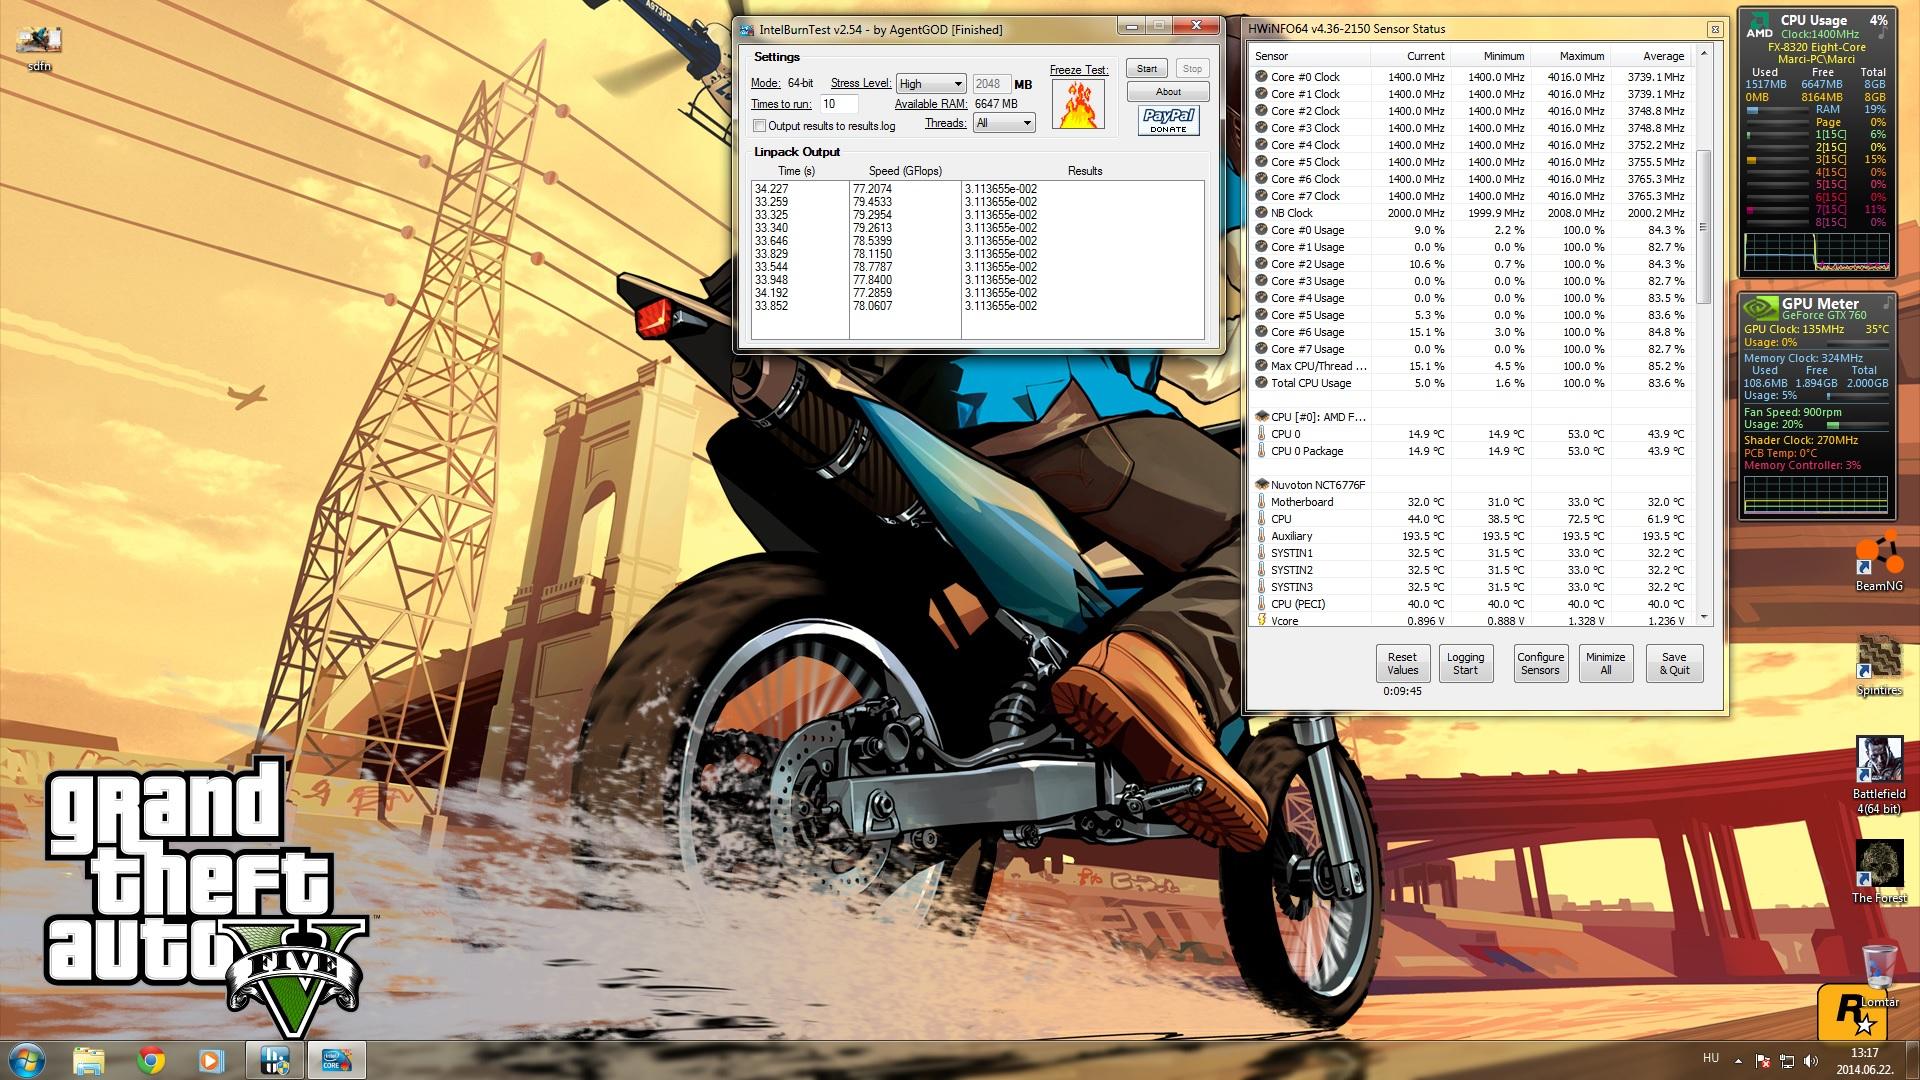
Task: Open the Stress Level dropdown
Action: coord(930,84)
